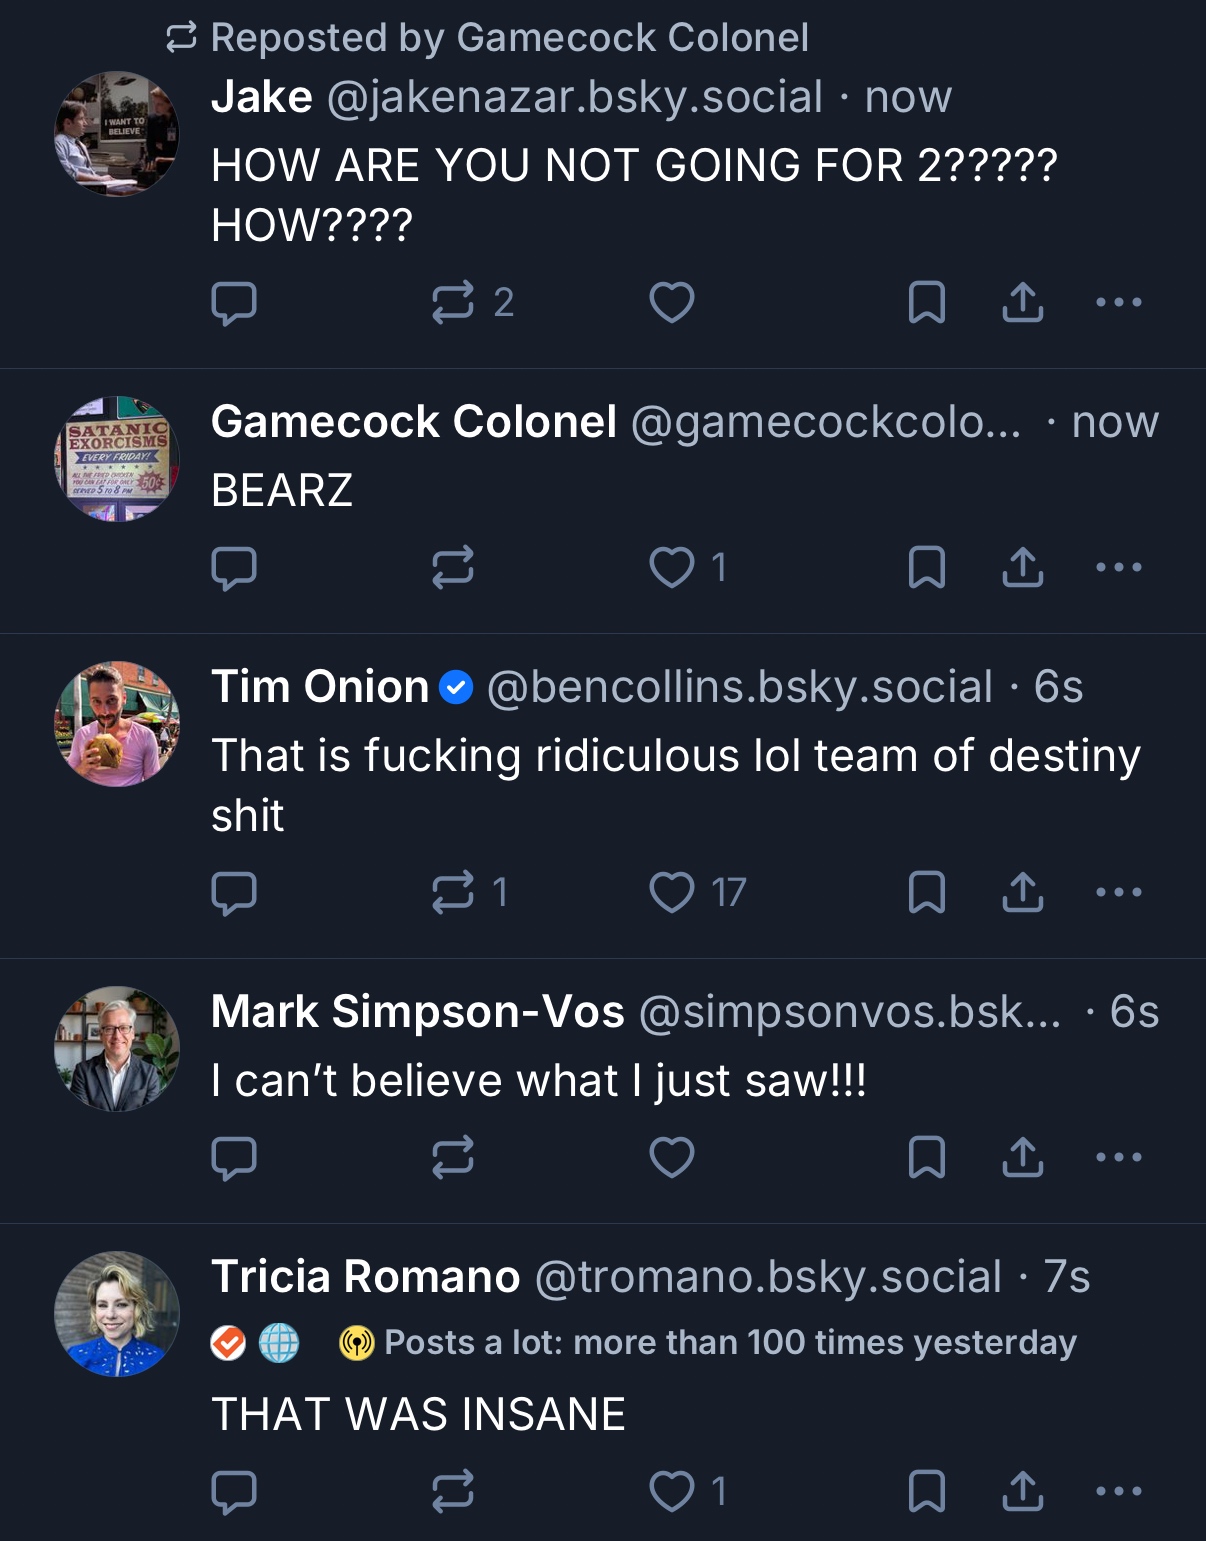The image size is (1206, 1541).
Task: View Tricia Romano's profile avatar
Action: (117, 1313)
